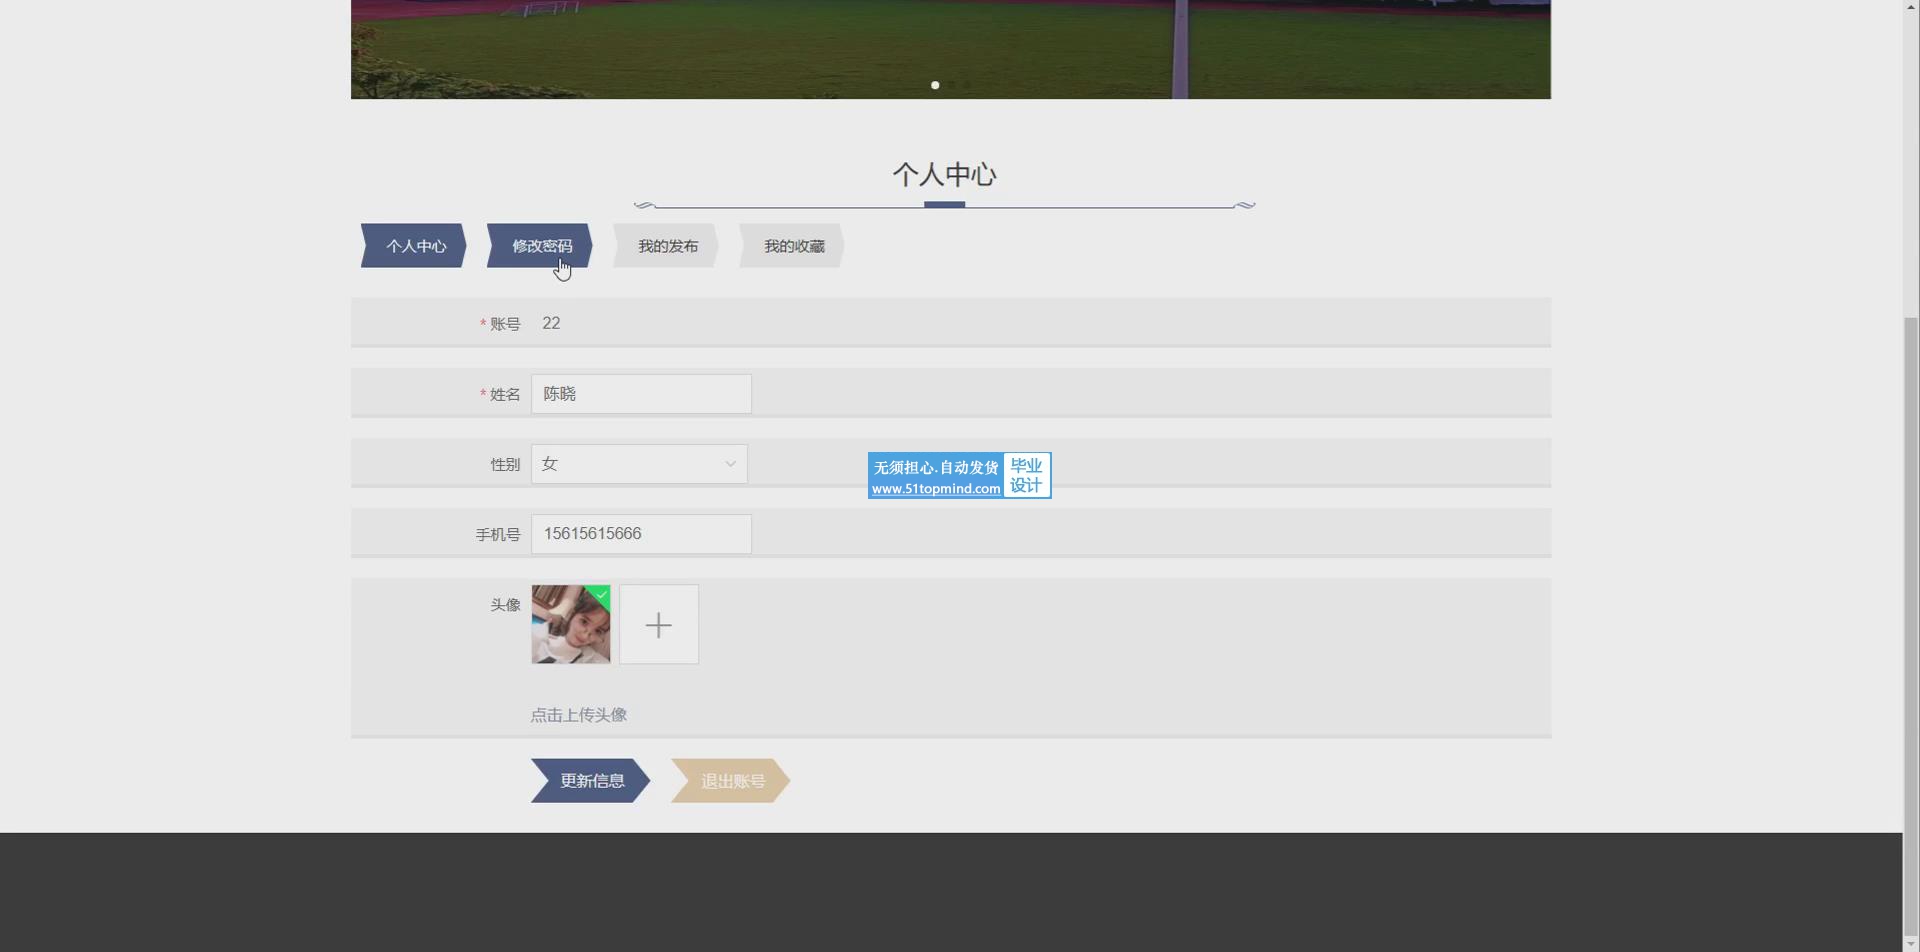Switch to the 个人中心 tab
This screenshot has width=1920, height=952.
[x=414, y=246]
